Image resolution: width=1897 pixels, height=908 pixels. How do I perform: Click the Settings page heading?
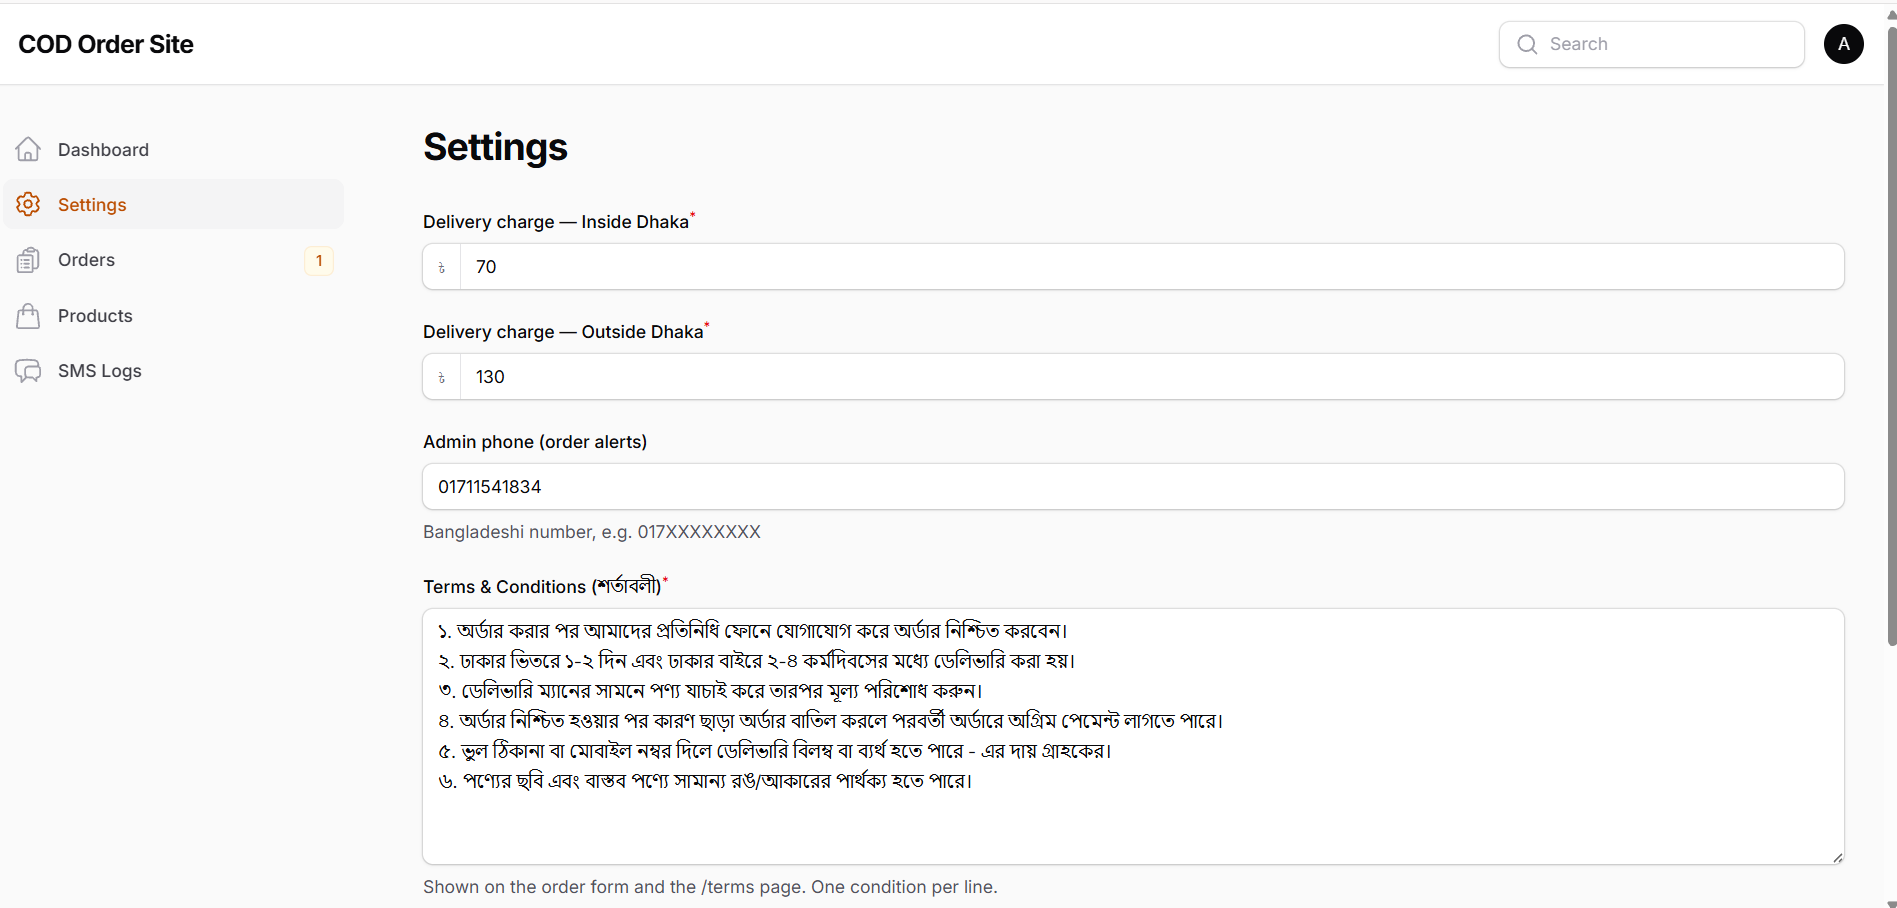(495, 147)
